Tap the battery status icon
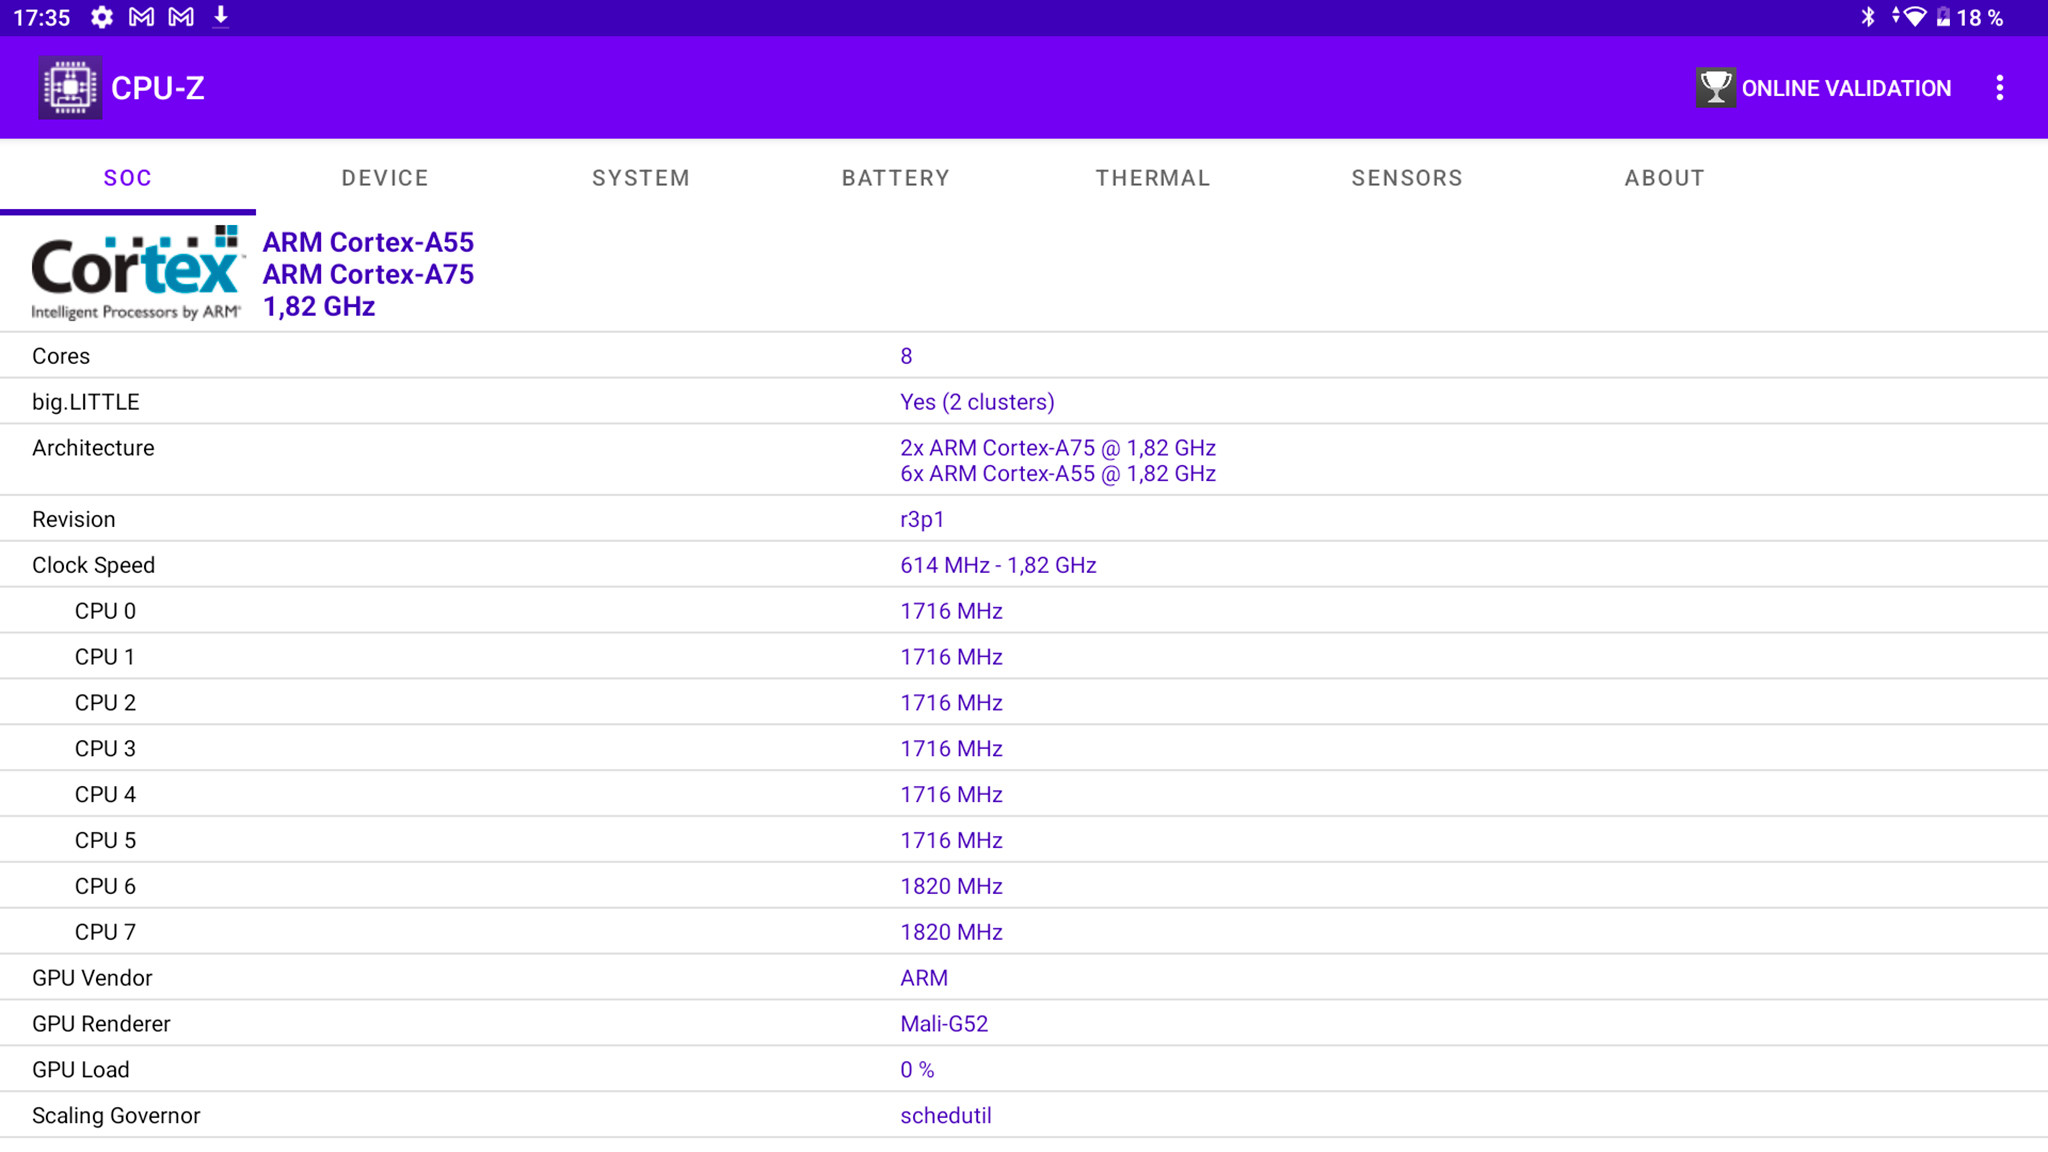Viewport: 2048px width, 1152px height. point(1943,17)
